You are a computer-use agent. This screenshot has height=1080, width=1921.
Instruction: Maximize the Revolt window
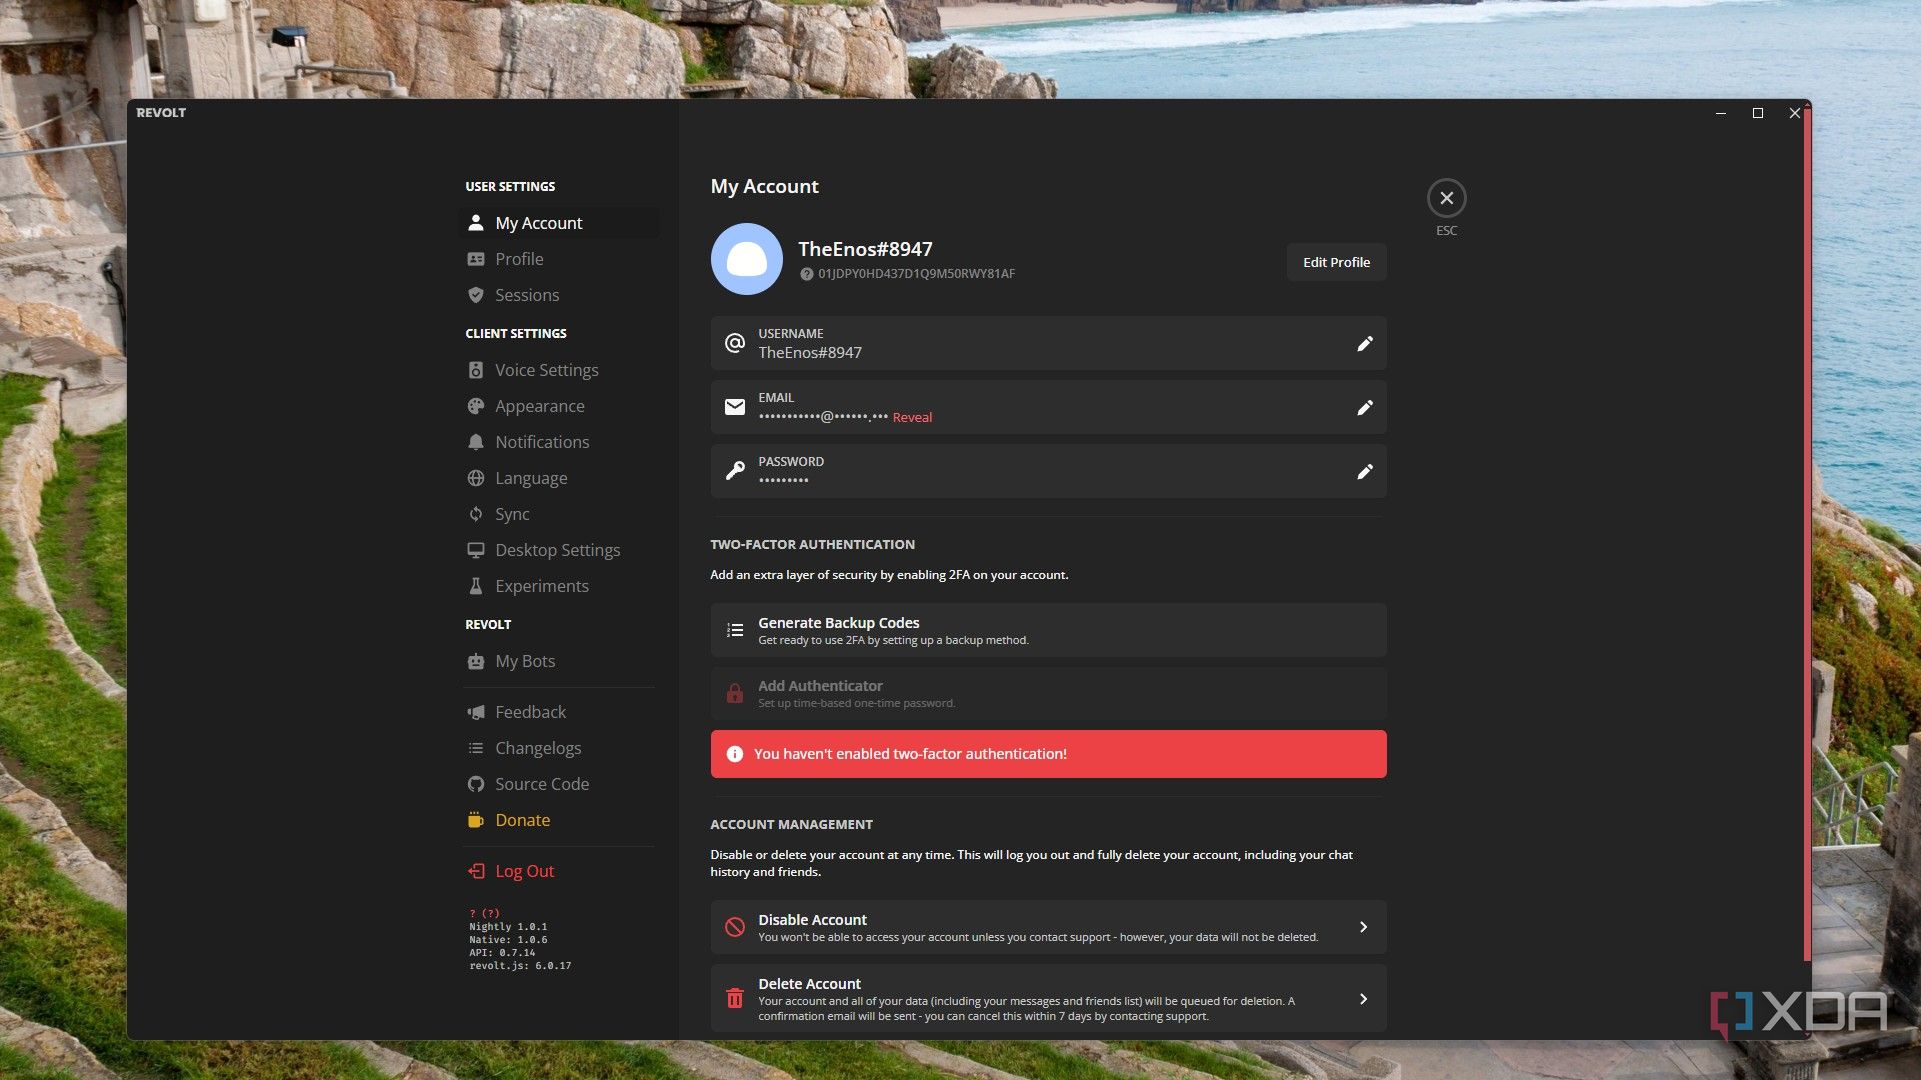click(x=1757, y=113)
